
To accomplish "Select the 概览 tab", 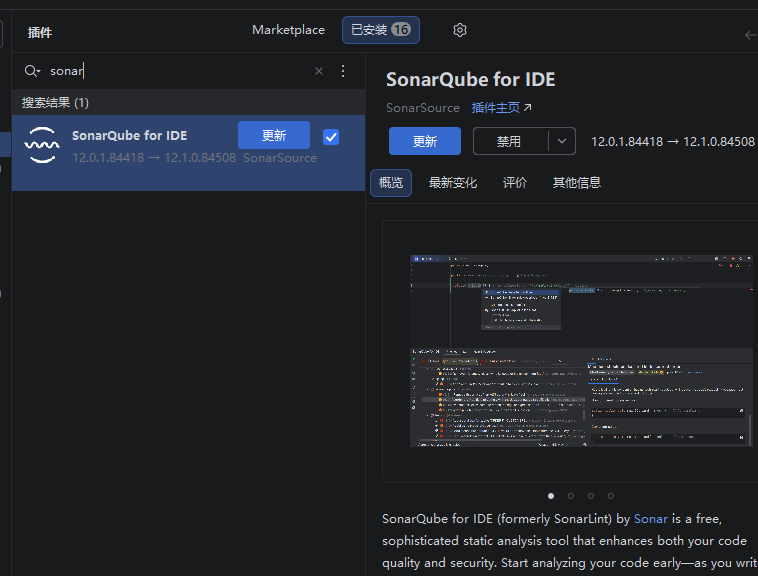I will point(391,183).
